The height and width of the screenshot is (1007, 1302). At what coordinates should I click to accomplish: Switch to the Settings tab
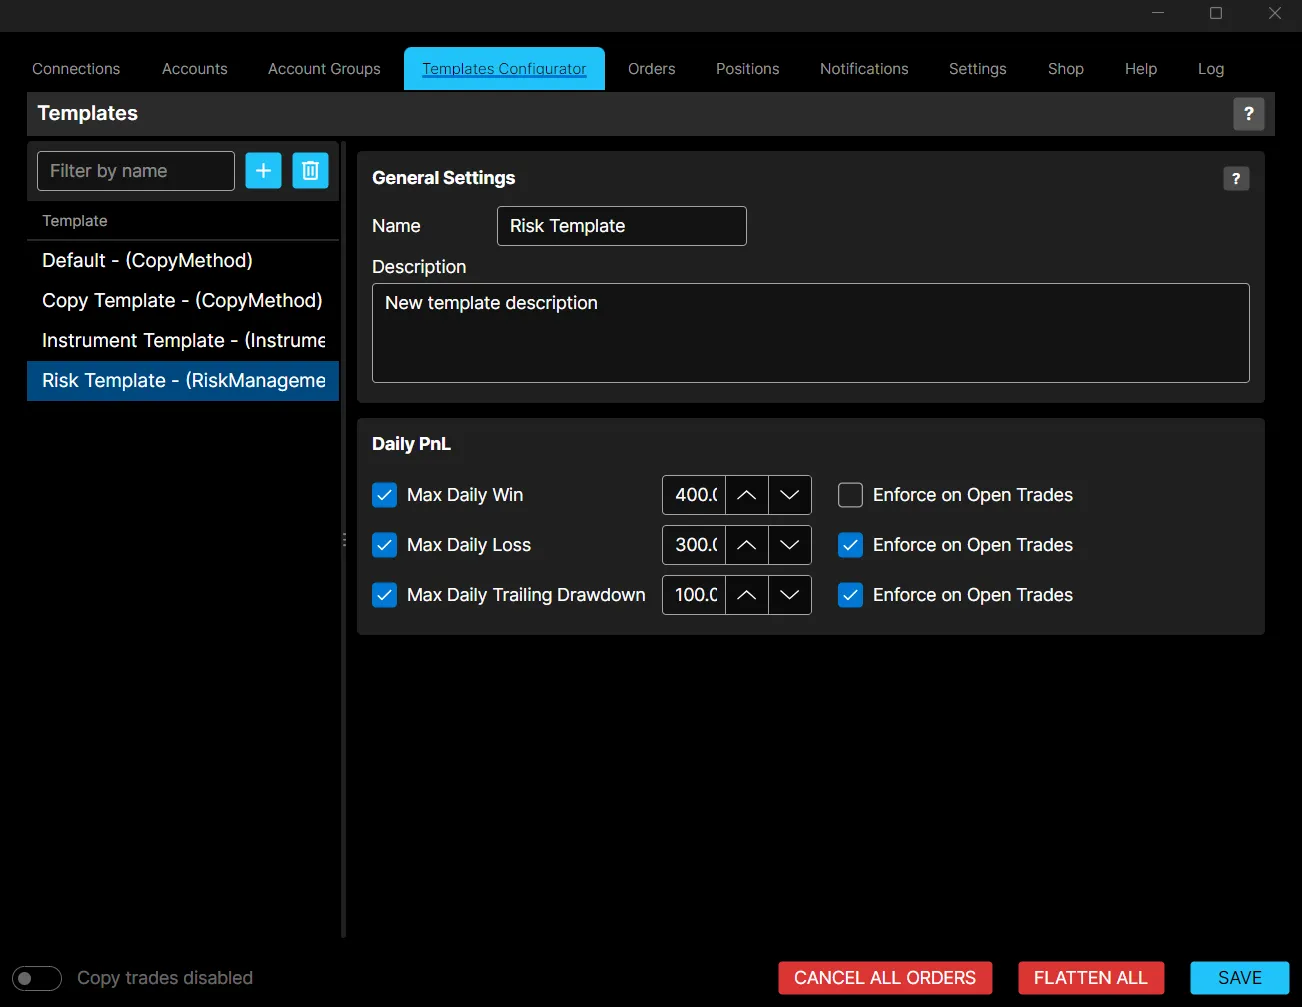point(978,69)
